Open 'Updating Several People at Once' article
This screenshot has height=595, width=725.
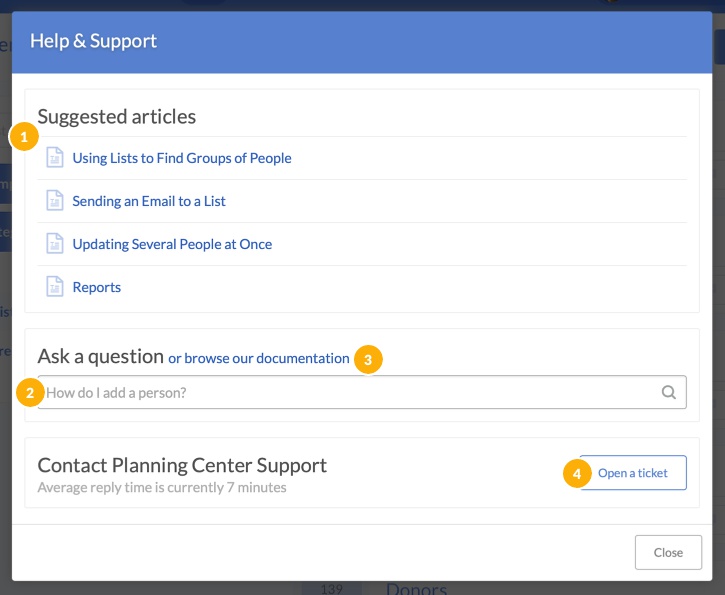172,244
